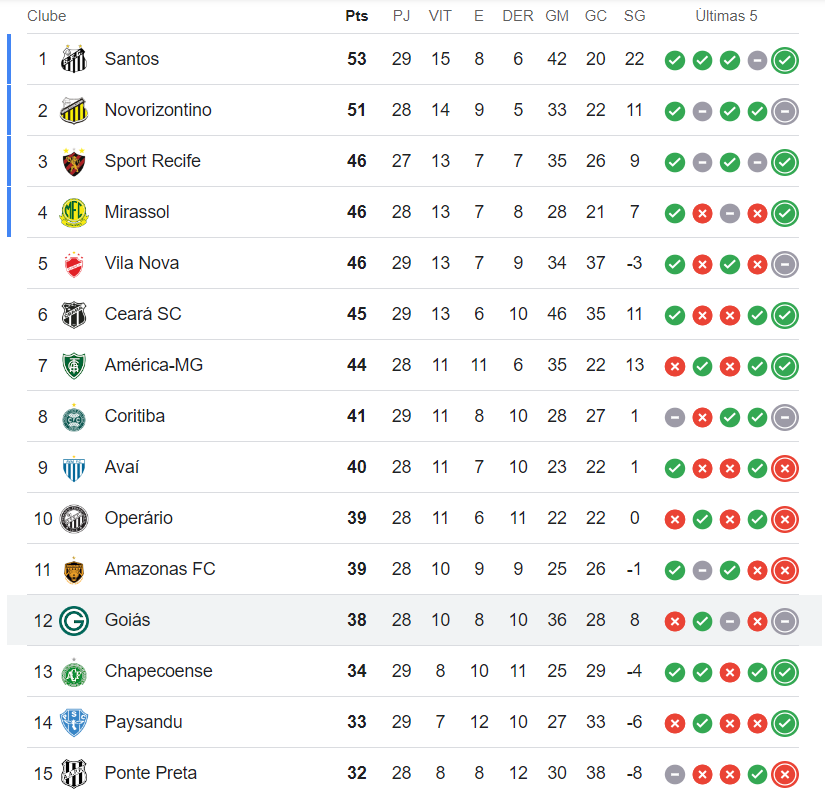Click the SG column header
Image resolution: width=825 pixels, height=794 pixels.
click(634, 16)
